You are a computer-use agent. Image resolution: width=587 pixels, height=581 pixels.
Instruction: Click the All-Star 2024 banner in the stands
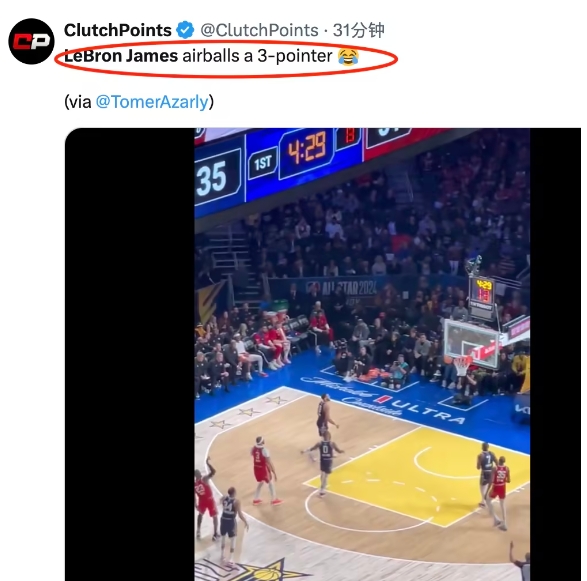pos(341,288)
